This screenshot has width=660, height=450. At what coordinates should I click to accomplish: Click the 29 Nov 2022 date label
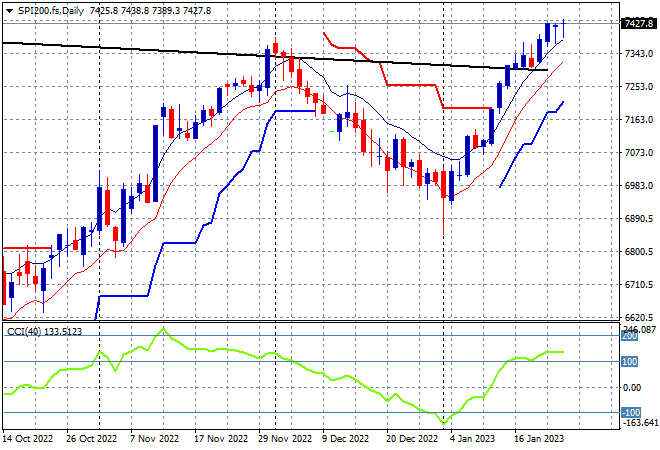pyautogui.click(x=285, y=439)
